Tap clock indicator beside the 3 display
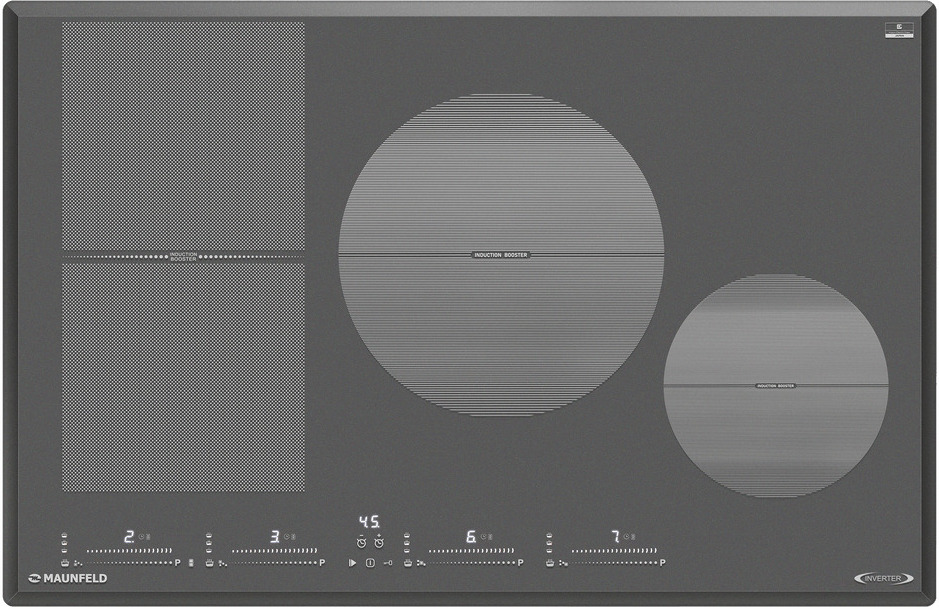 [287, 537]
